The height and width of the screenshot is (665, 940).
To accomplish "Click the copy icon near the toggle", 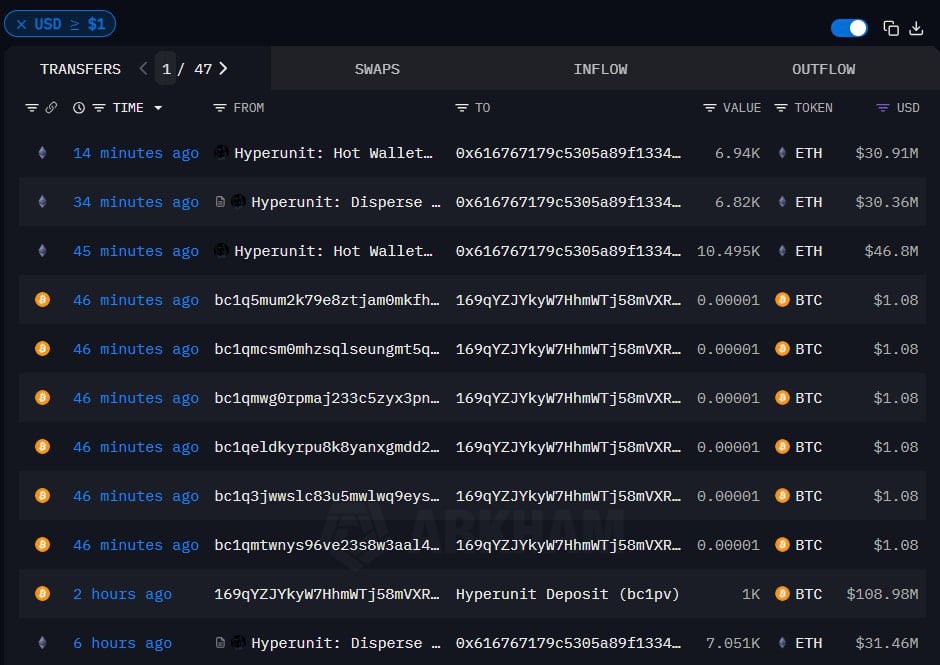I will point(890,28).
